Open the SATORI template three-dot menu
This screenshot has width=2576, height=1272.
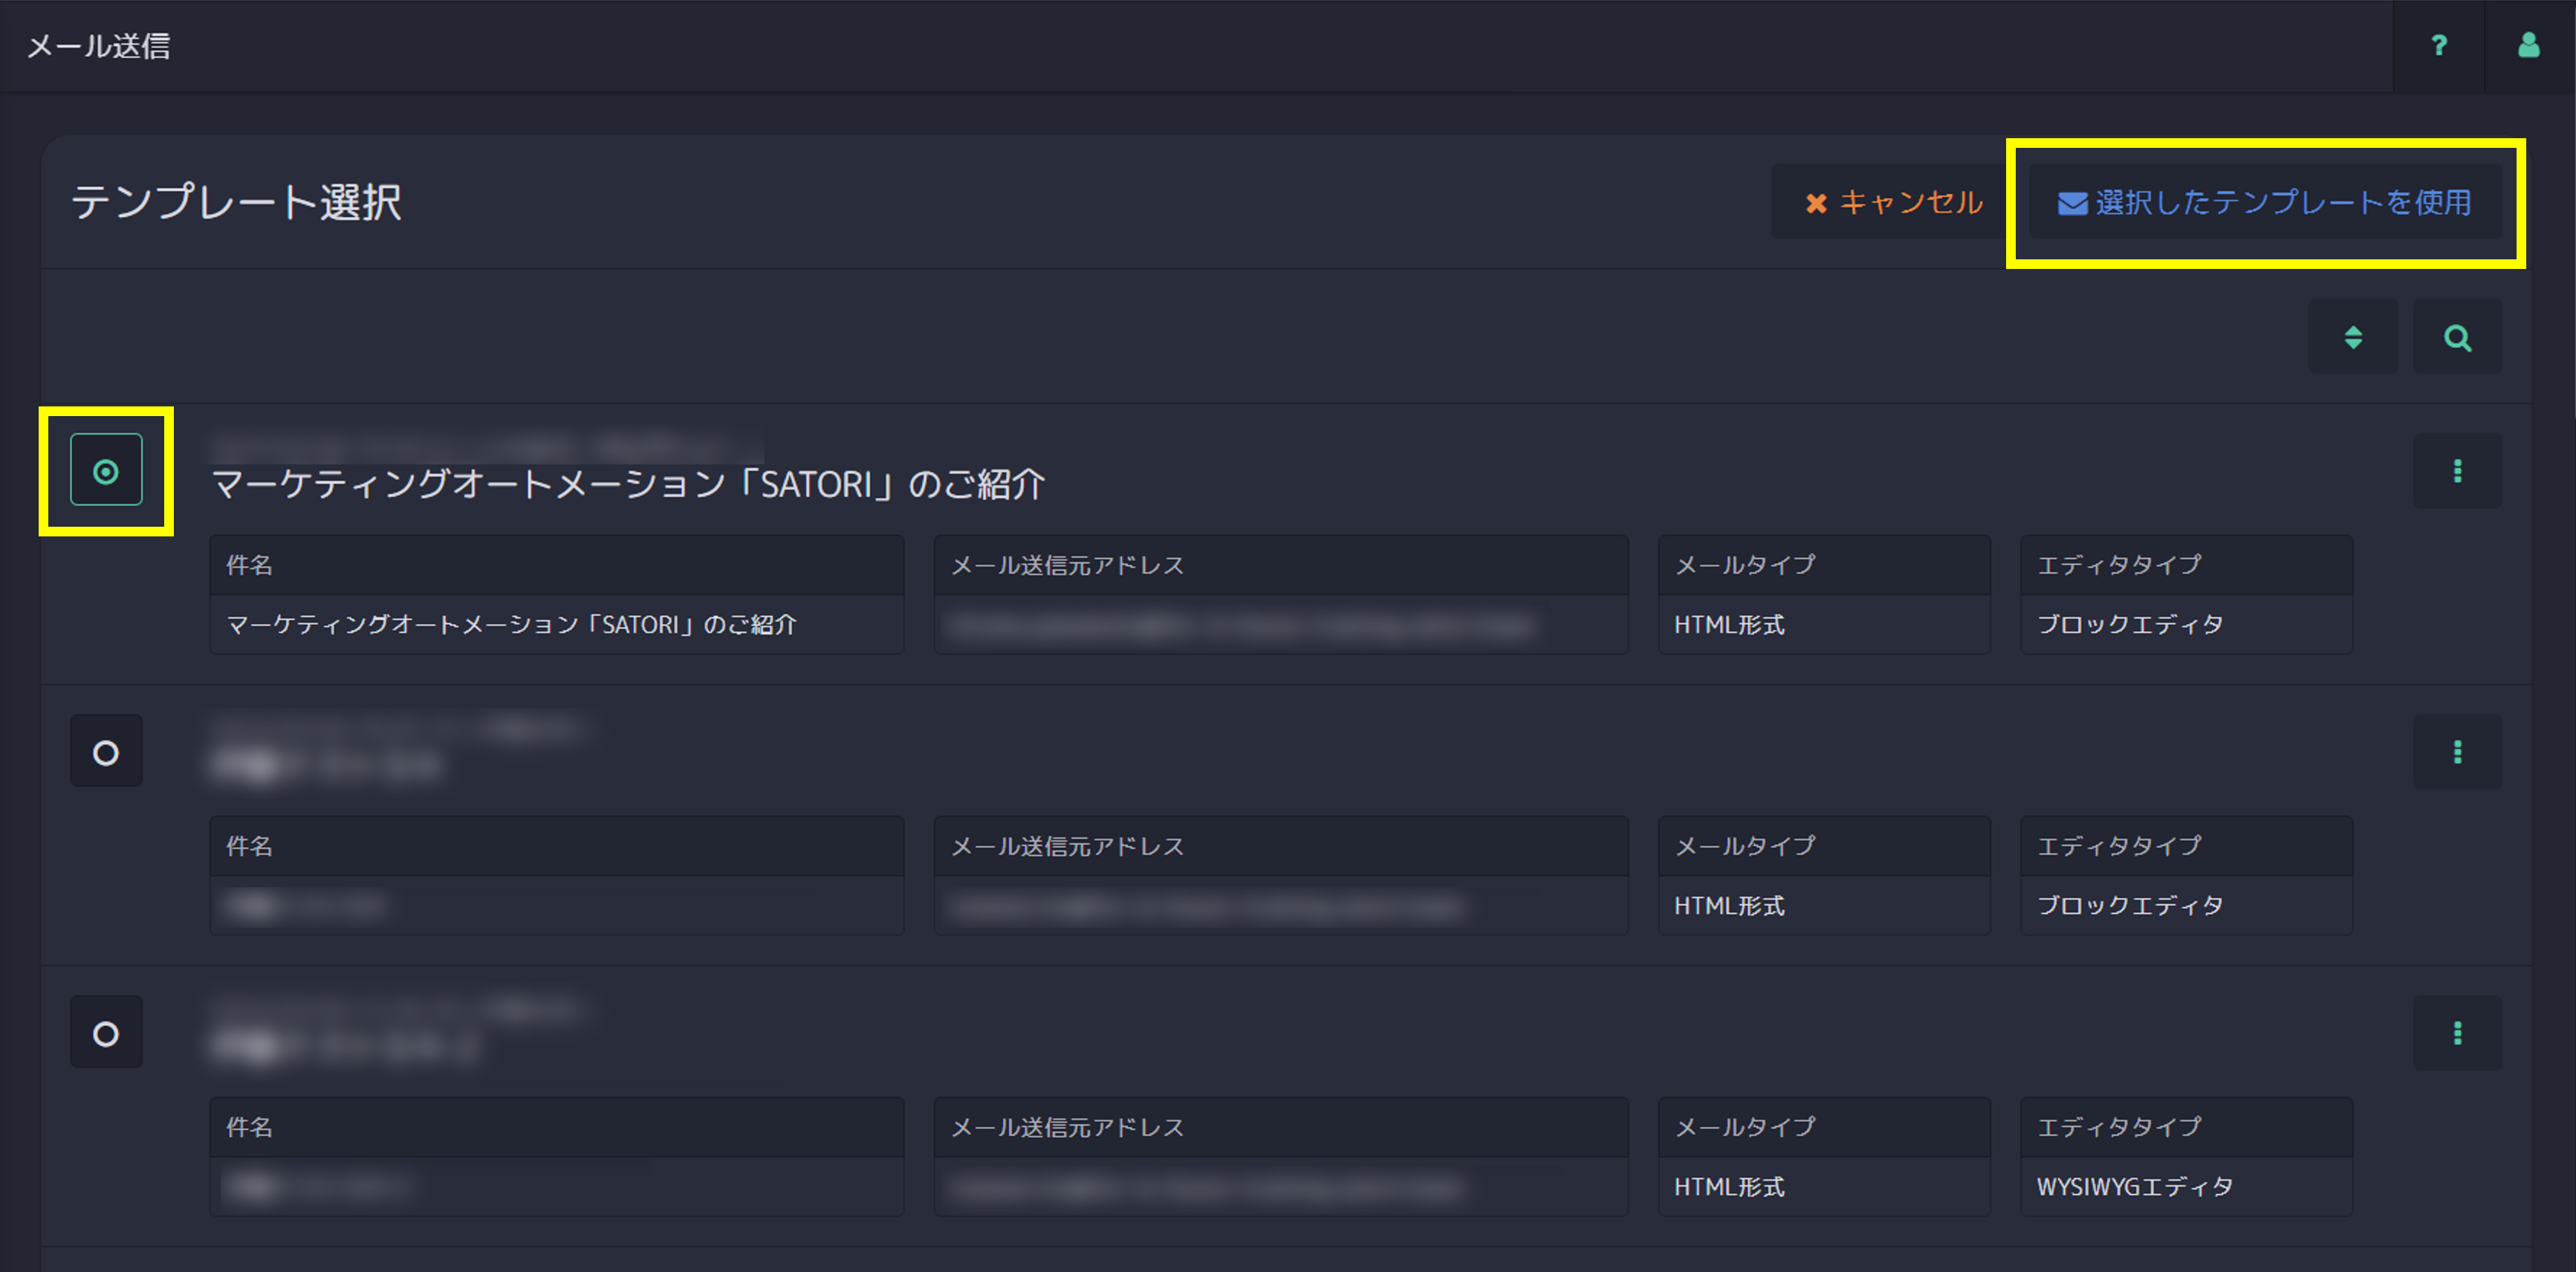click(x=2457, y=471)
